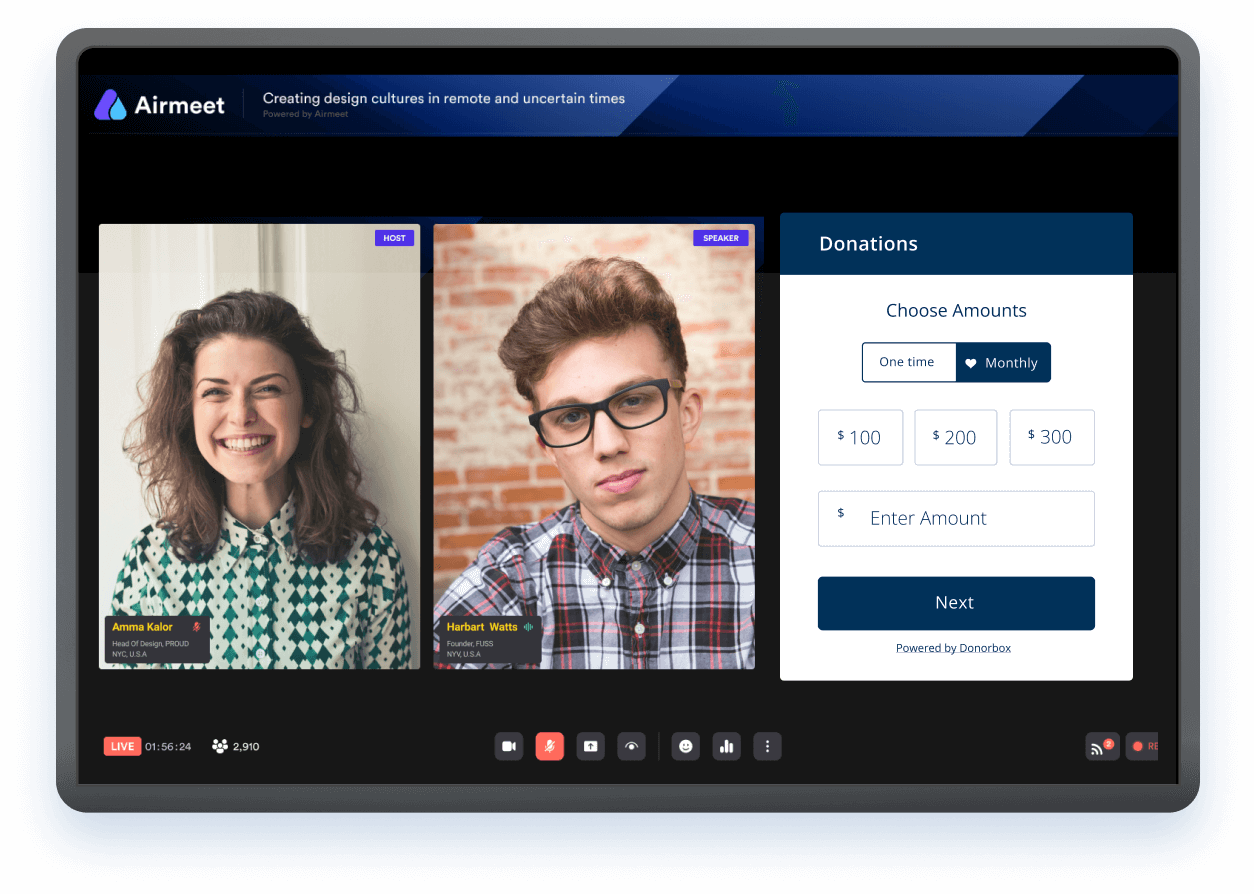Click the Airmeet logo

160,103
